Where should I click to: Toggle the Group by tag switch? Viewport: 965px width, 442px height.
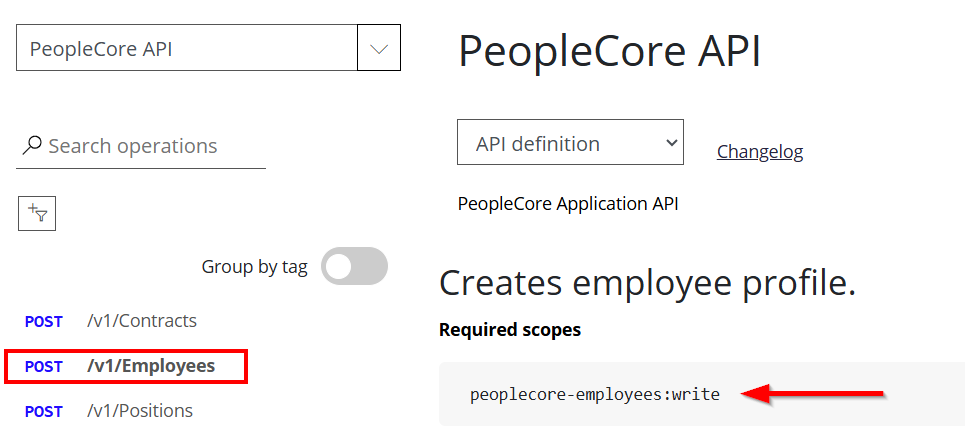pos(354,266)
